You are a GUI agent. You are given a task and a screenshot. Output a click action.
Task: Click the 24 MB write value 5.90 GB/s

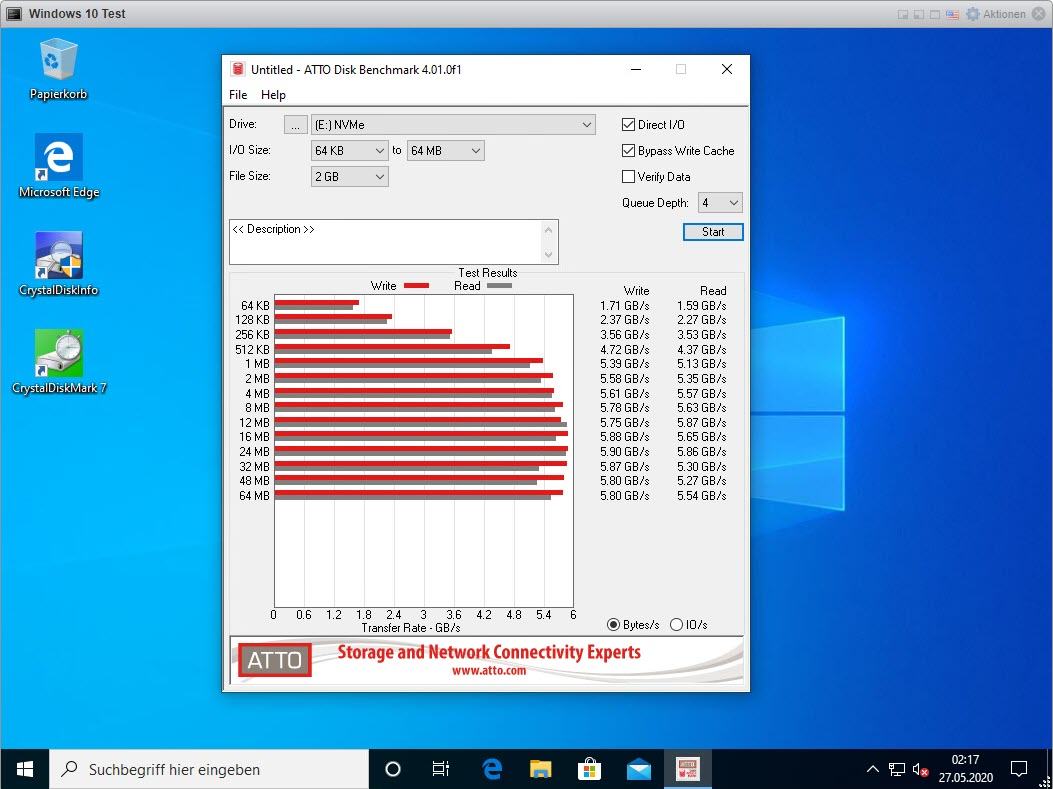[x=625, y=452]
